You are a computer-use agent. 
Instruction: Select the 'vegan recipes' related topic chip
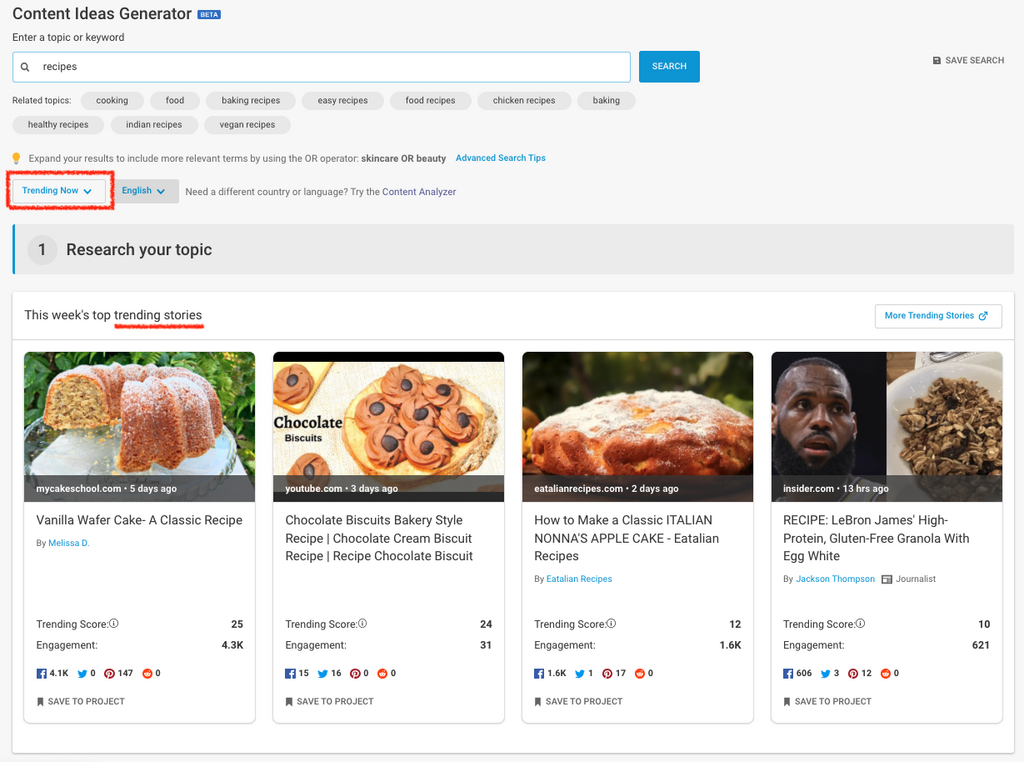(x=247, y=125)
